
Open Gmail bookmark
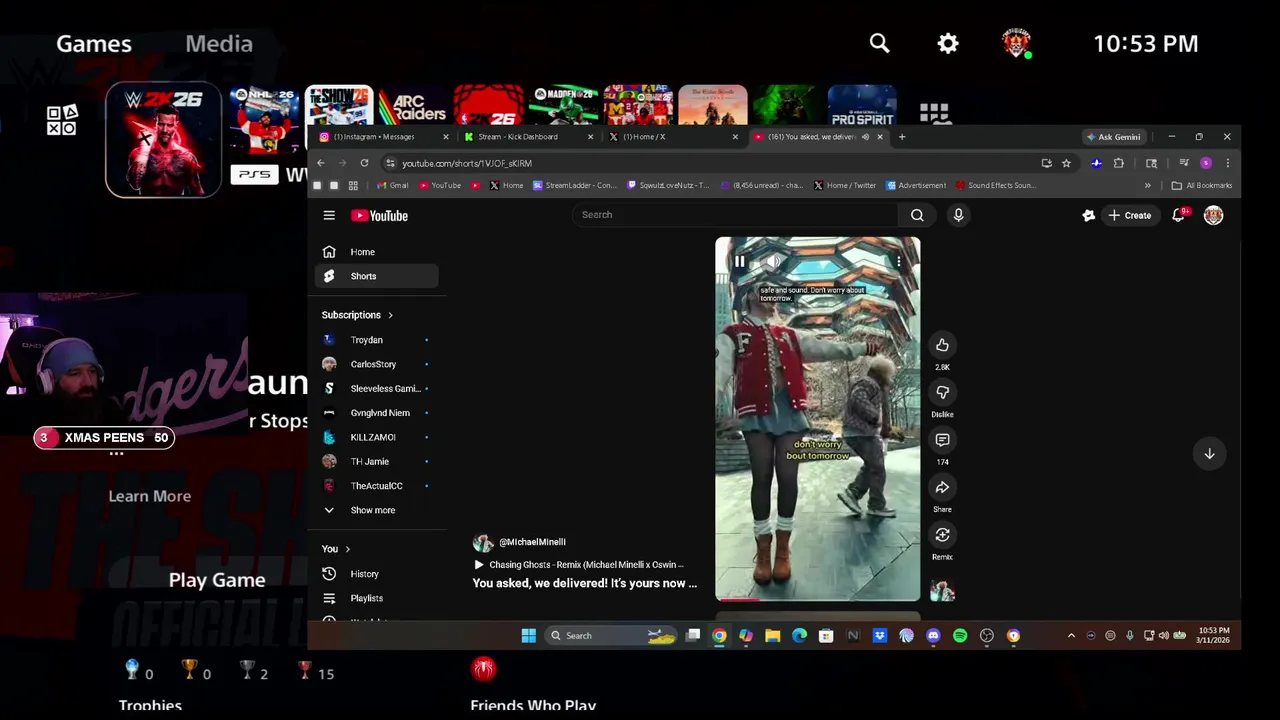(x=392, y=185)
